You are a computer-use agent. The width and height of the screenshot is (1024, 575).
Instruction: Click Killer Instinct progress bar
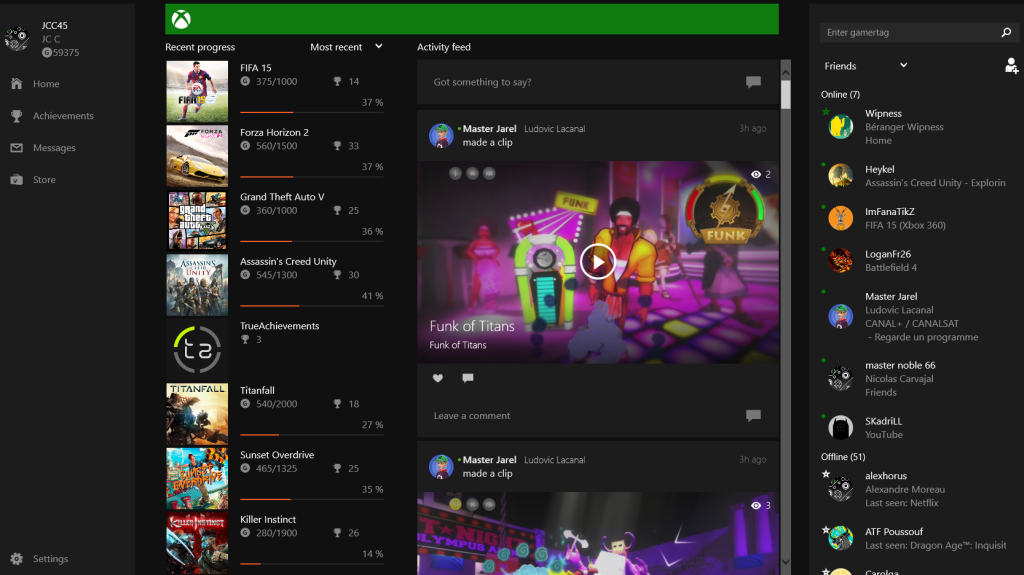pyautogui.click(x=312, y=563)
